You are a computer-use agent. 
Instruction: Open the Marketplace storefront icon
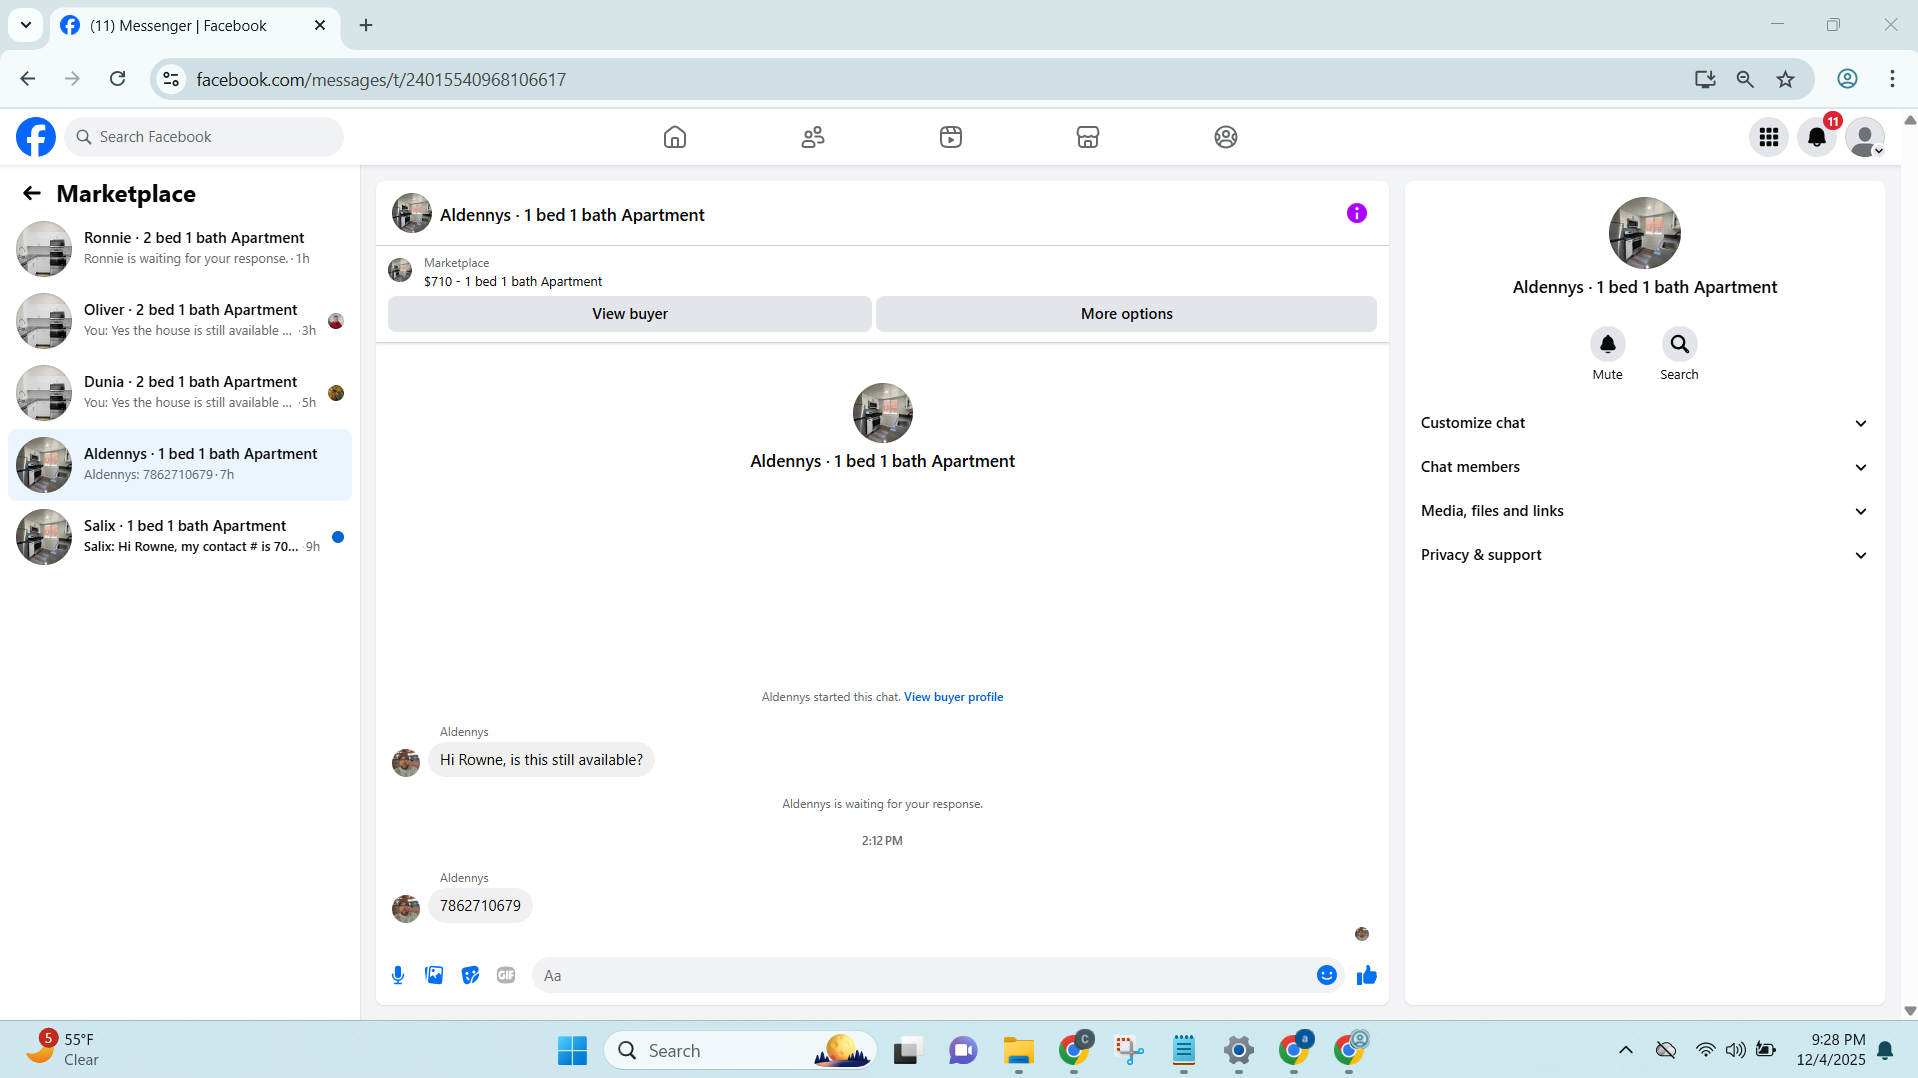pos(1088,137)
